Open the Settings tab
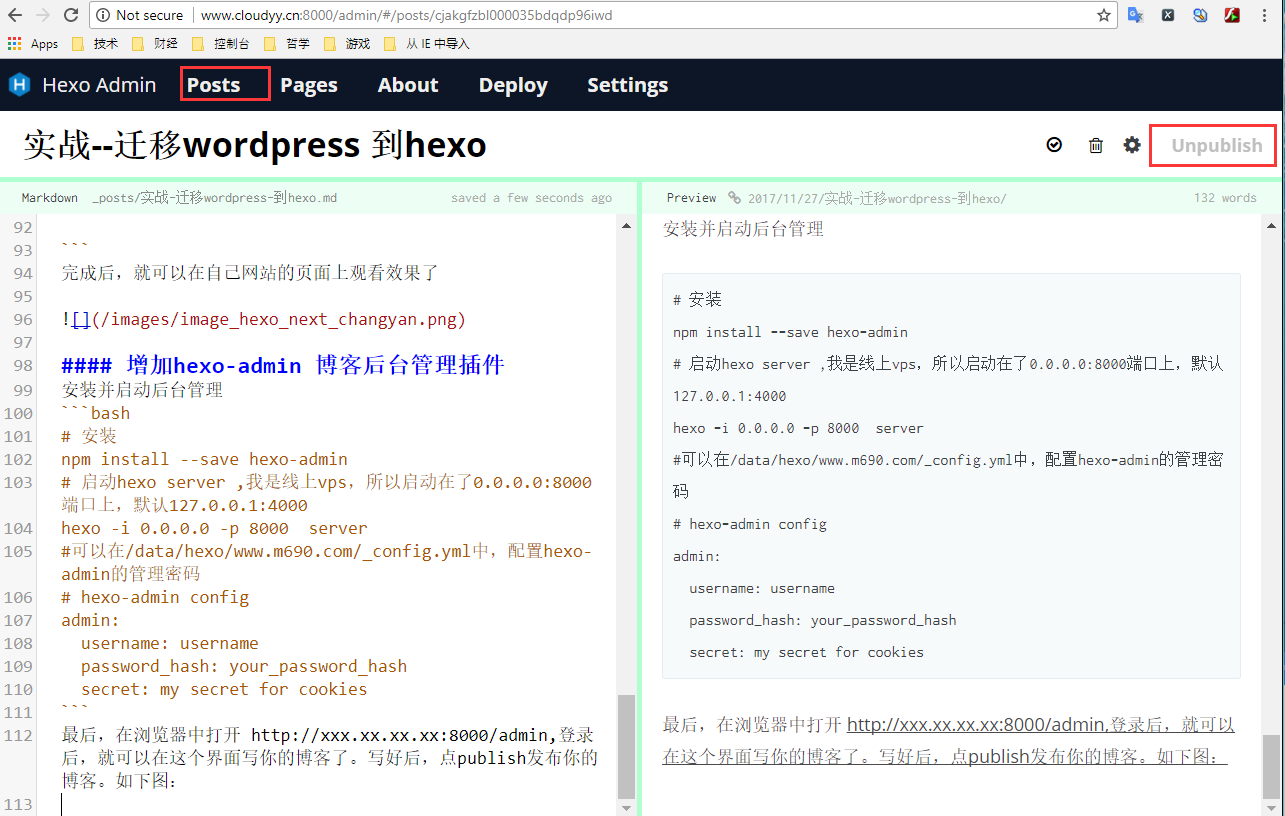 tap(628, 85)
